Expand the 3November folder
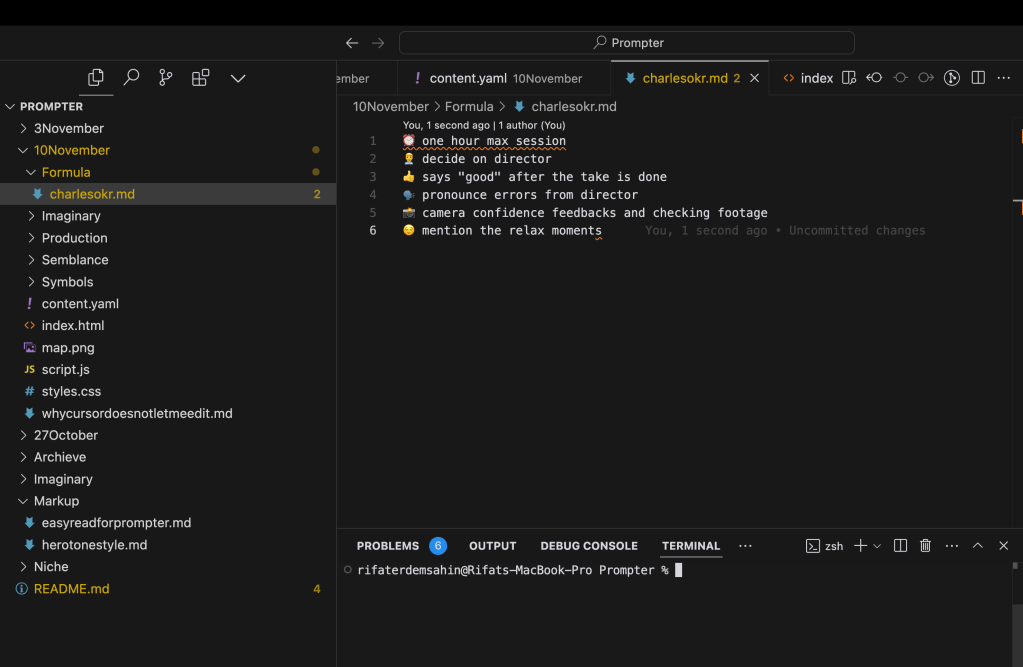The width and height of the screenshot is (1023, 667). tap(168, 129)
